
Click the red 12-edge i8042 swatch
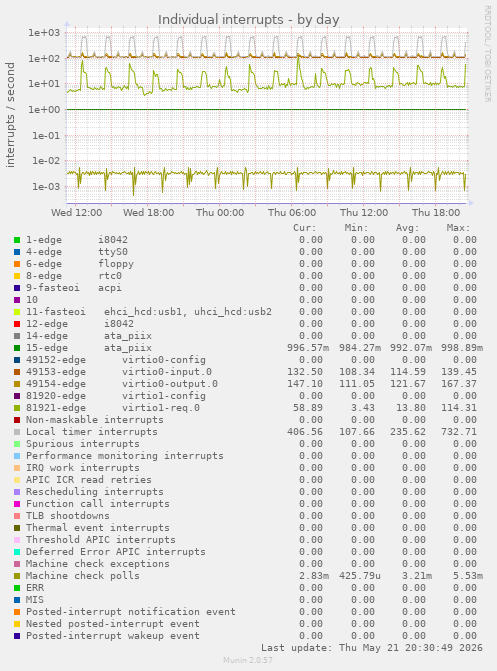point(17,324)
